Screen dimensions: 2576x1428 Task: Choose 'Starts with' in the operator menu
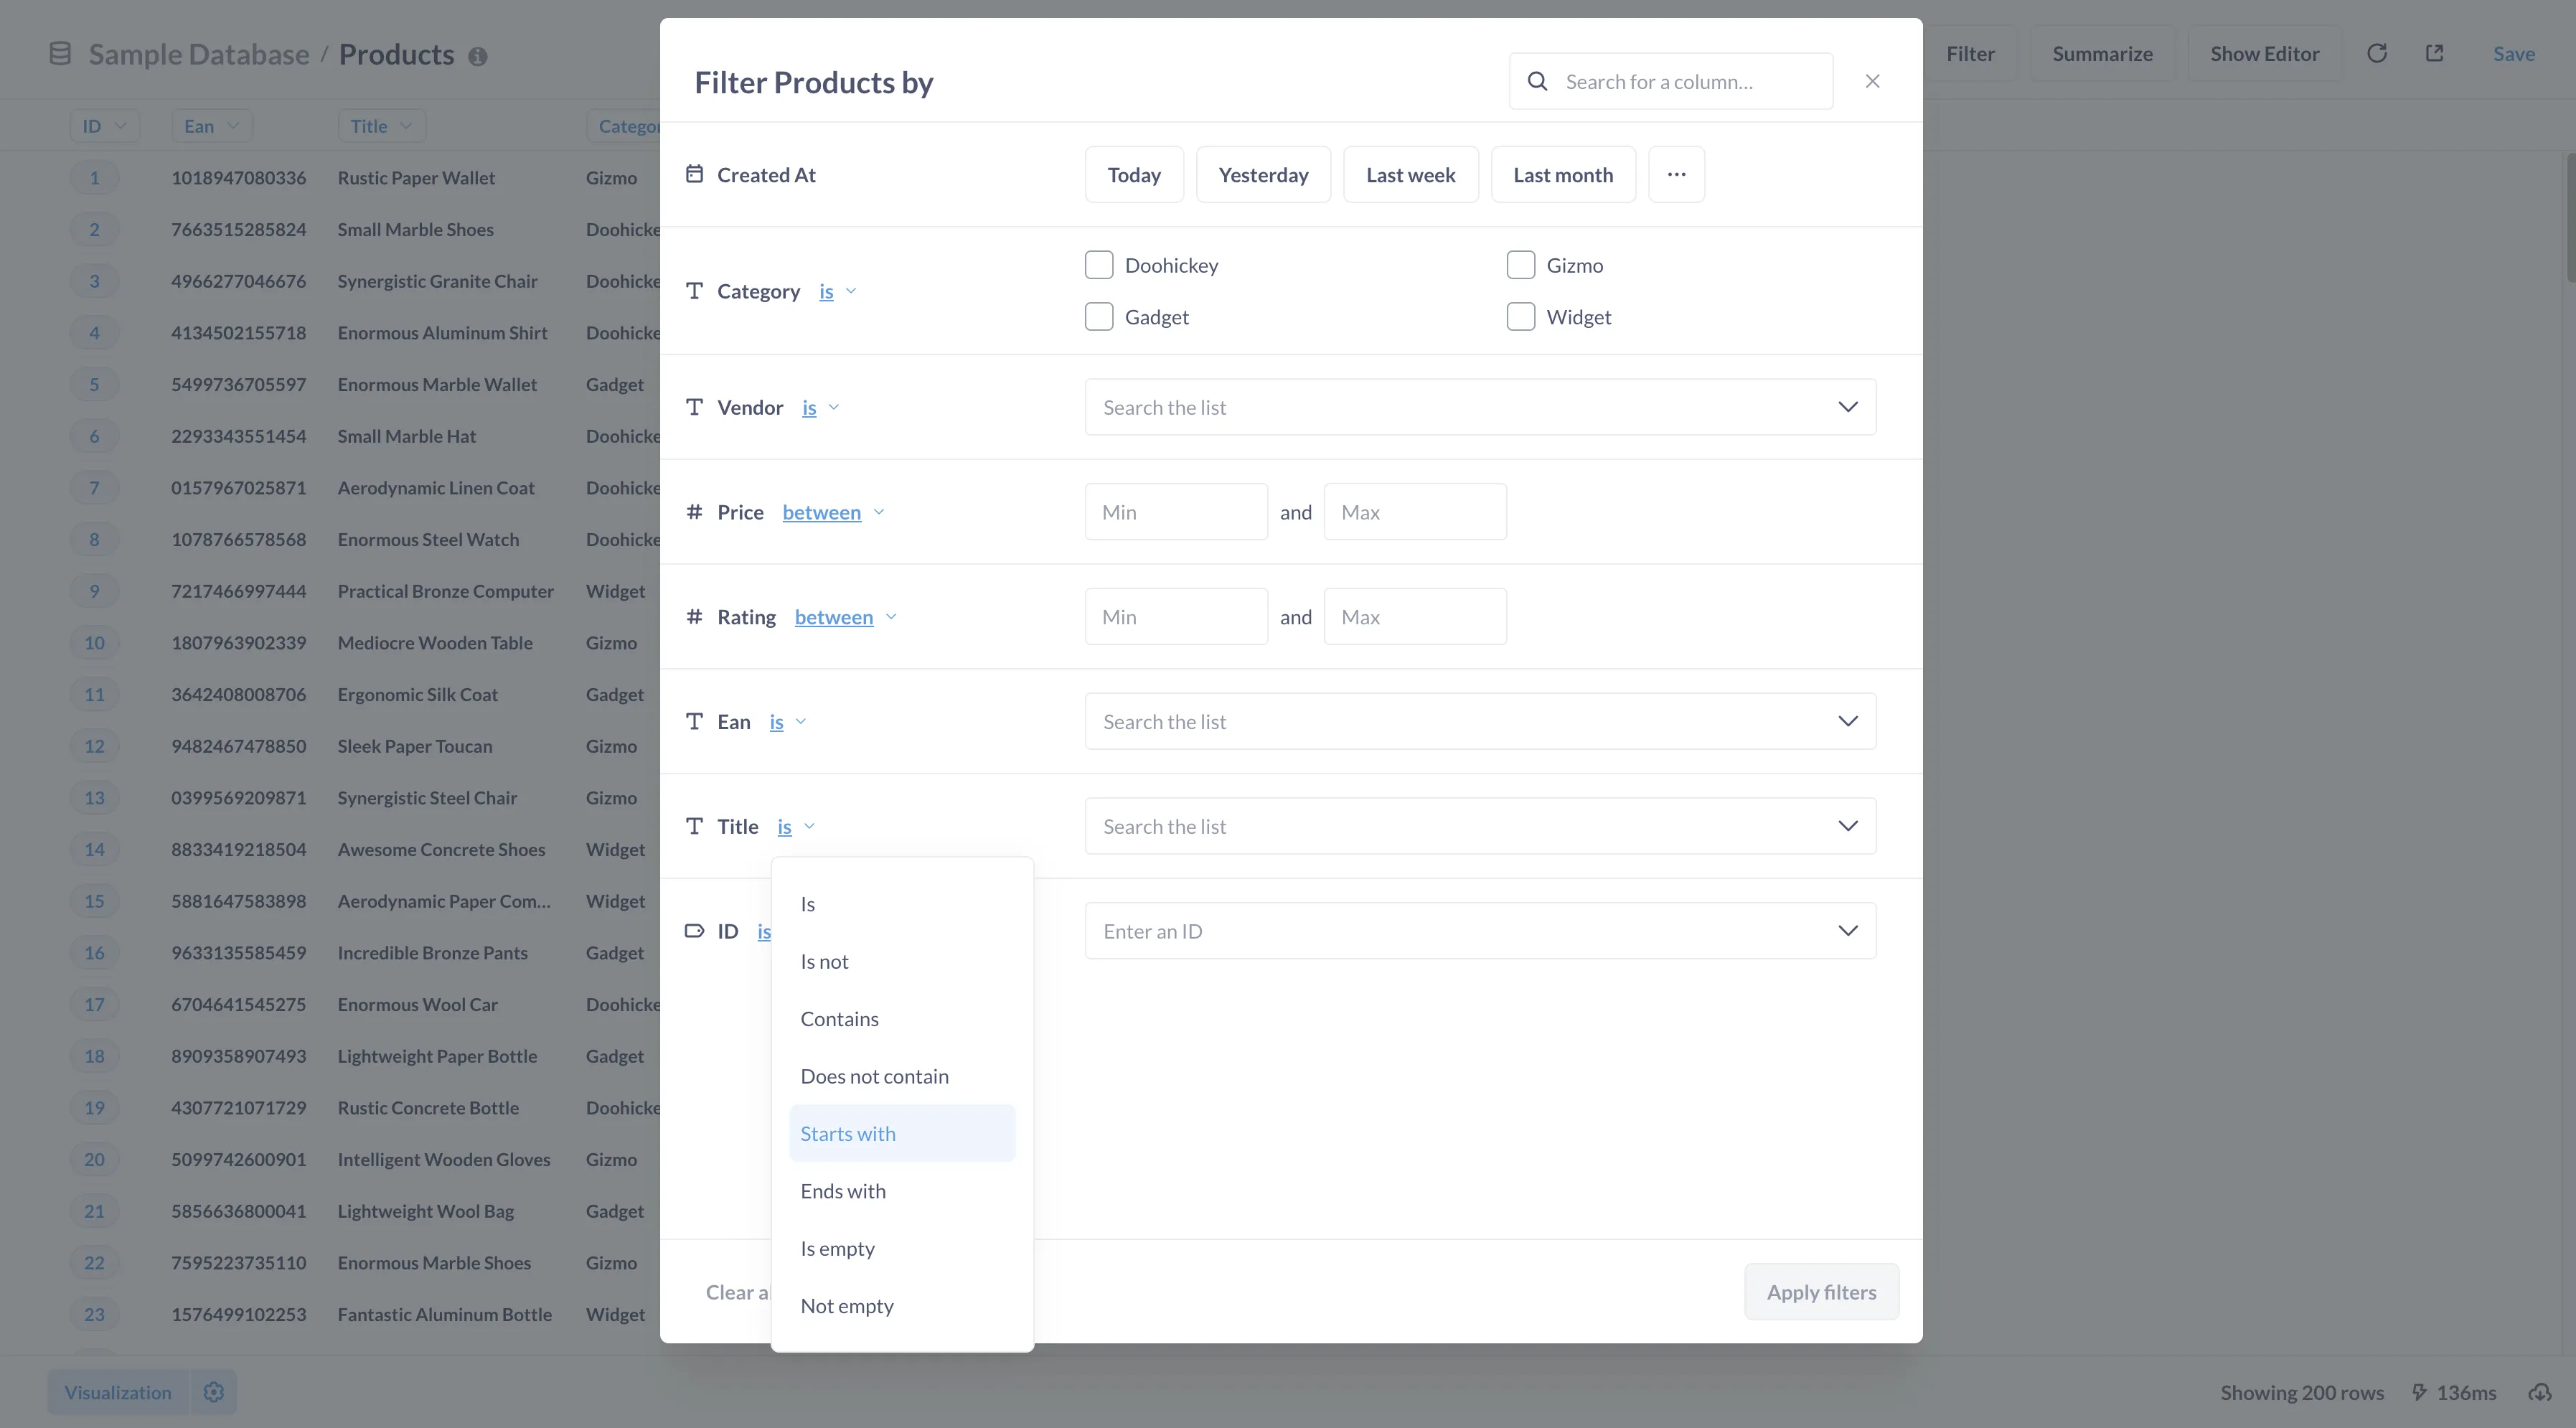click(x=848, y=1133)
